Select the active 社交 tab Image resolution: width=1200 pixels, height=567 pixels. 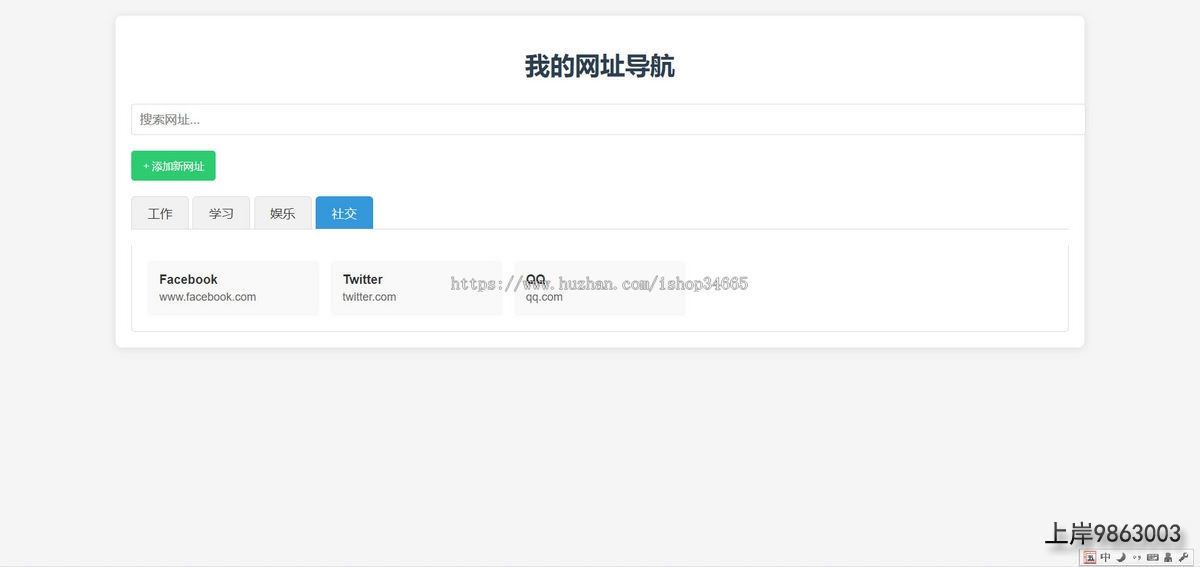pyautogui.click(x=344, y=213)
